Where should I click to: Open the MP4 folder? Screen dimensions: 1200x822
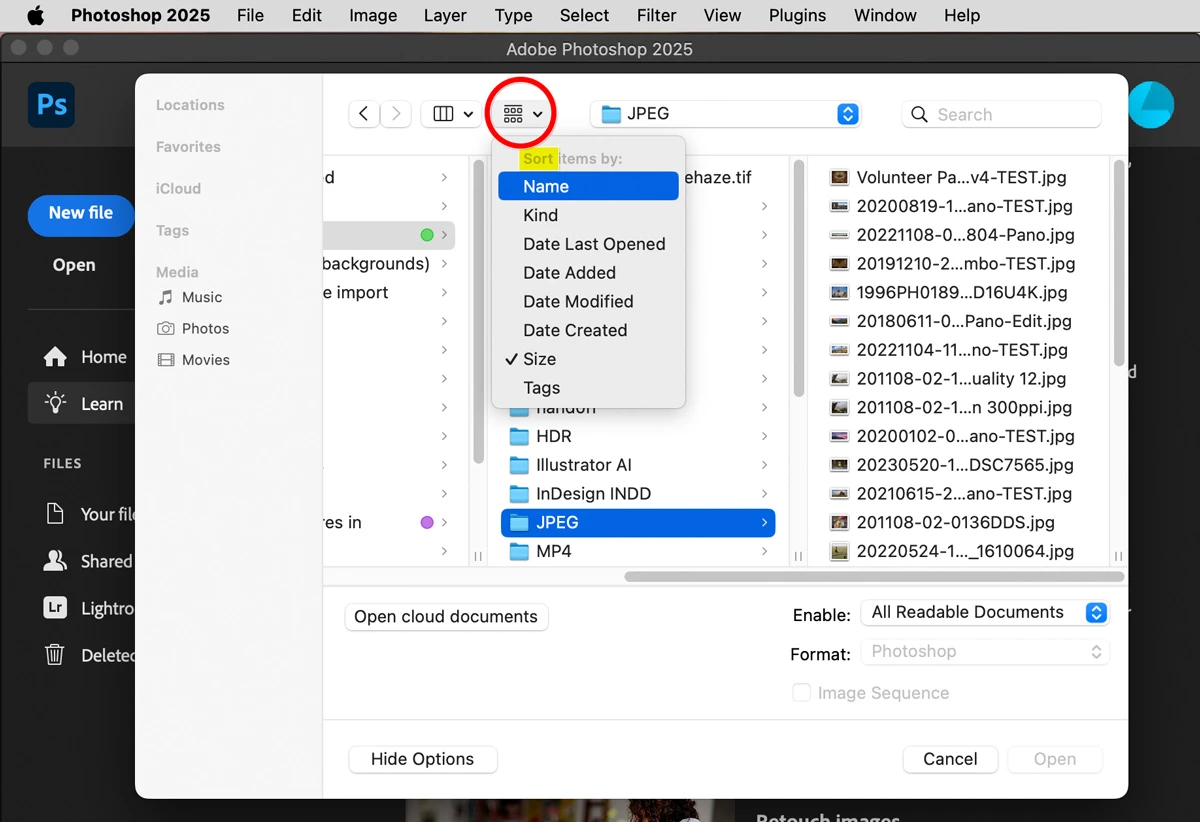tap(638, 551)
